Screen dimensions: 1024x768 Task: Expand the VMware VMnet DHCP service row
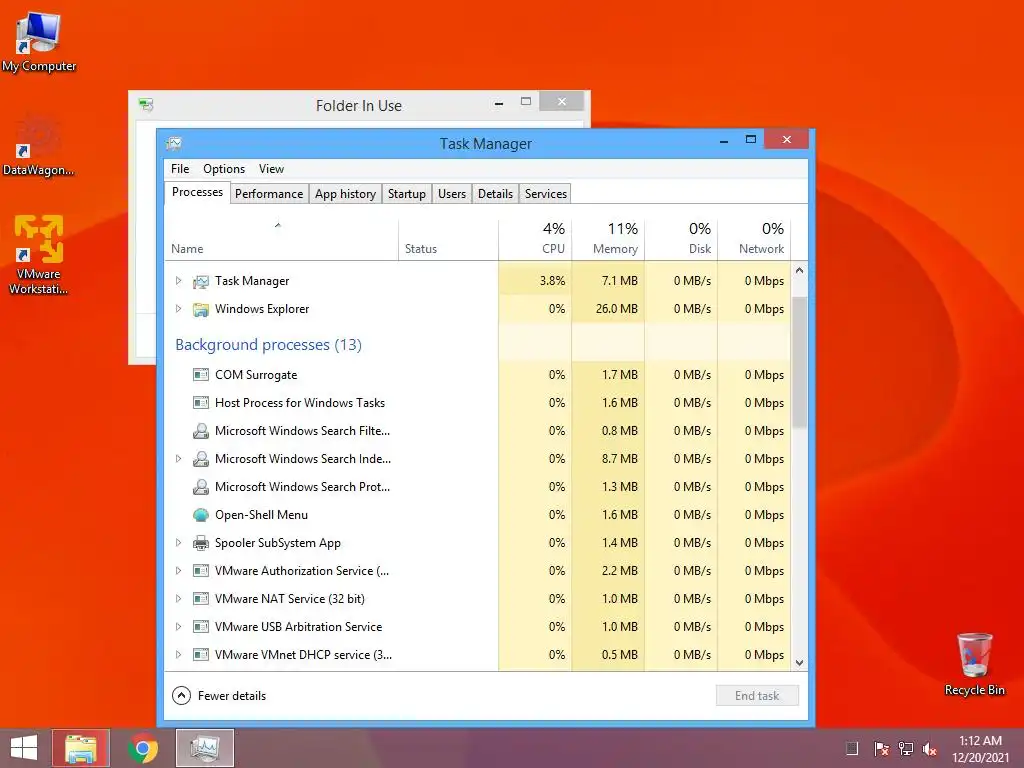pos(178,655)
